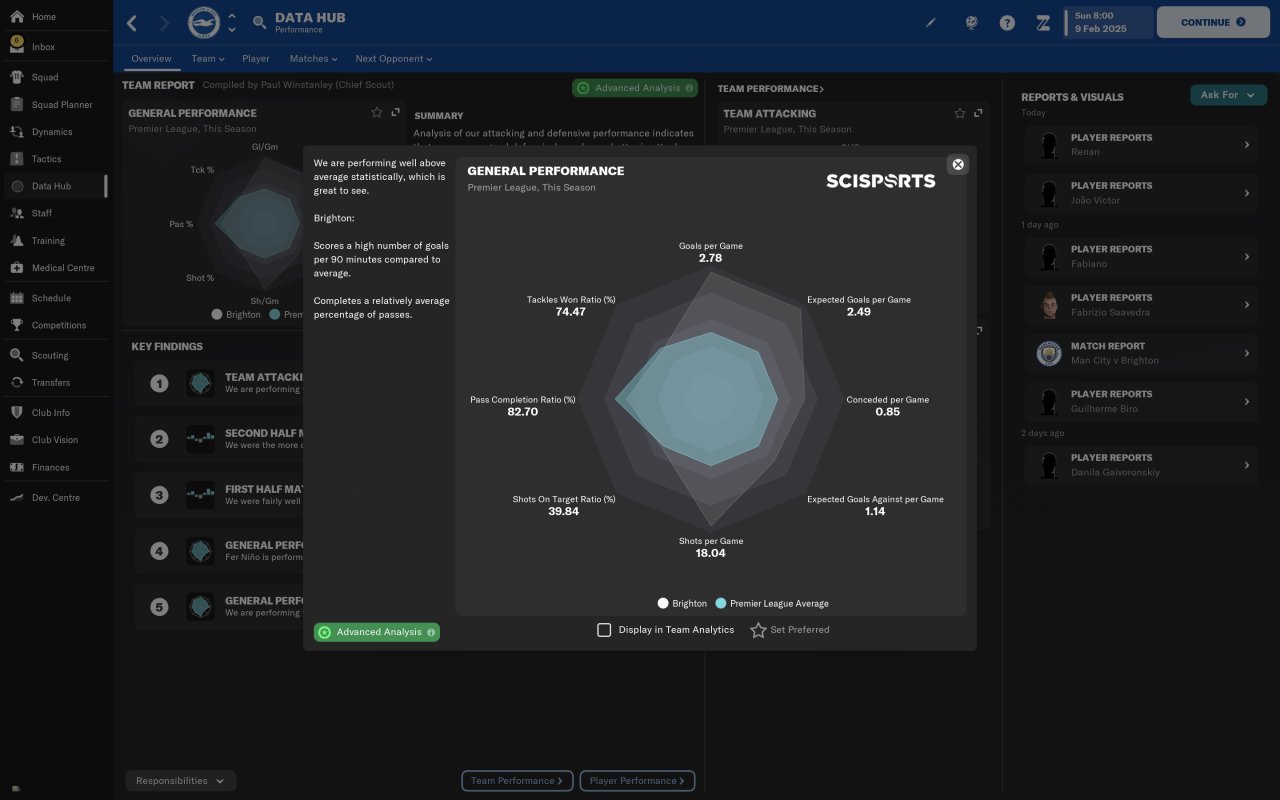This screenshot has width=1280, height=800.
Task: Click Advanced Analysis button in popup
Action: [x=377, y=632]
